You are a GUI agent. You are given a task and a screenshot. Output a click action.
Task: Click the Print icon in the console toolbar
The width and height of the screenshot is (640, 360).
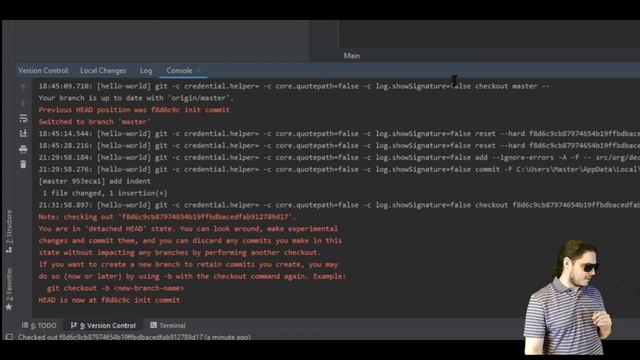click(23, 149)
